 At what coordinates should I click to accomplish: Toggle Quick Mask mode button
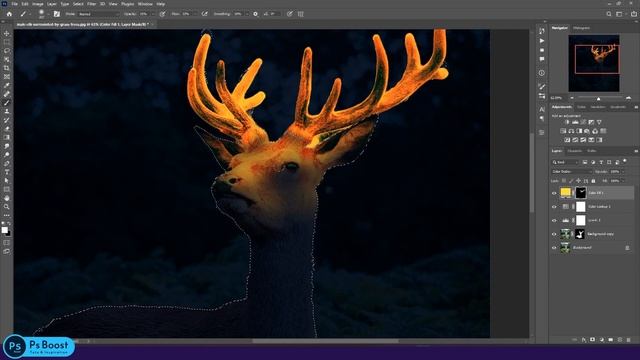click(7, 243)
